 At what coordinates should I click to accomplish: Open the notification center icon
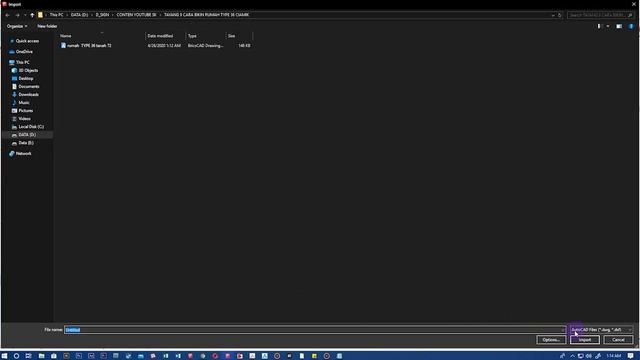[x=631, y=356]
